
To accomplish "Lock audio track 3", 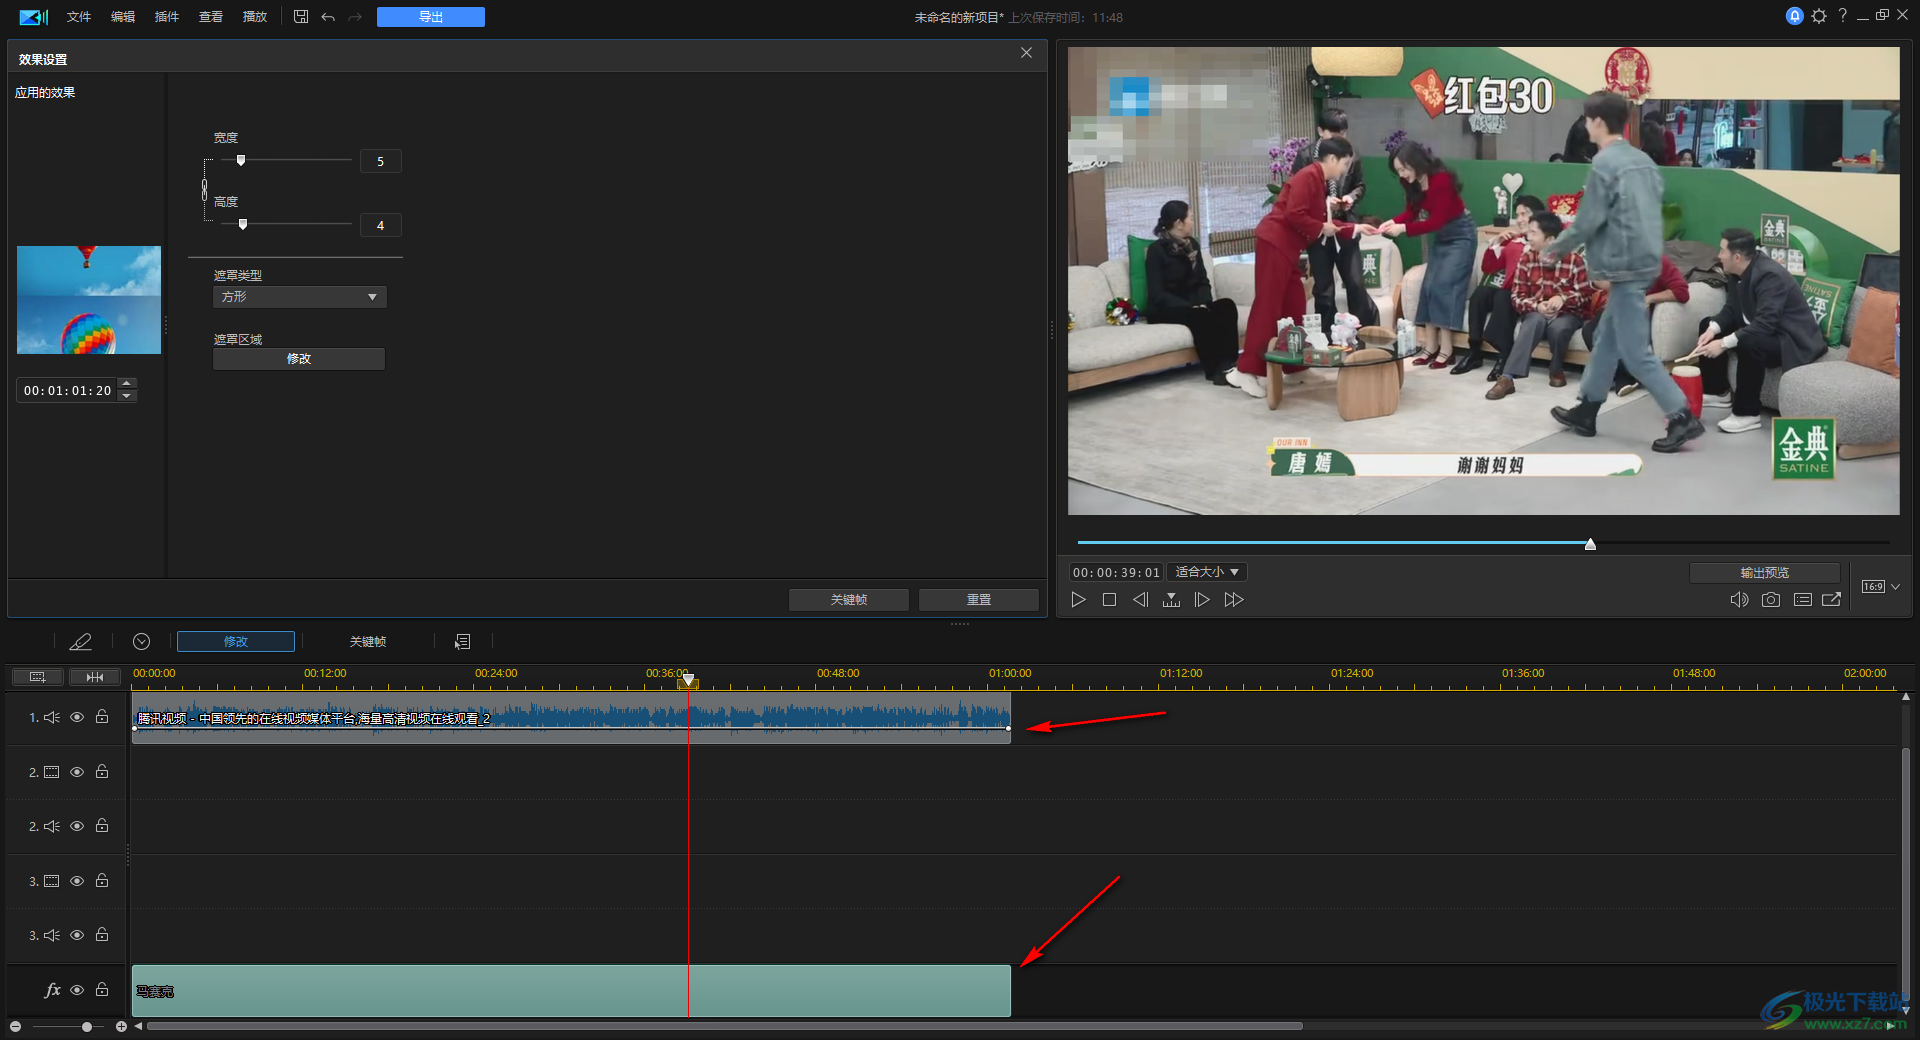I will pyautogui.click(x=102, y=935).
